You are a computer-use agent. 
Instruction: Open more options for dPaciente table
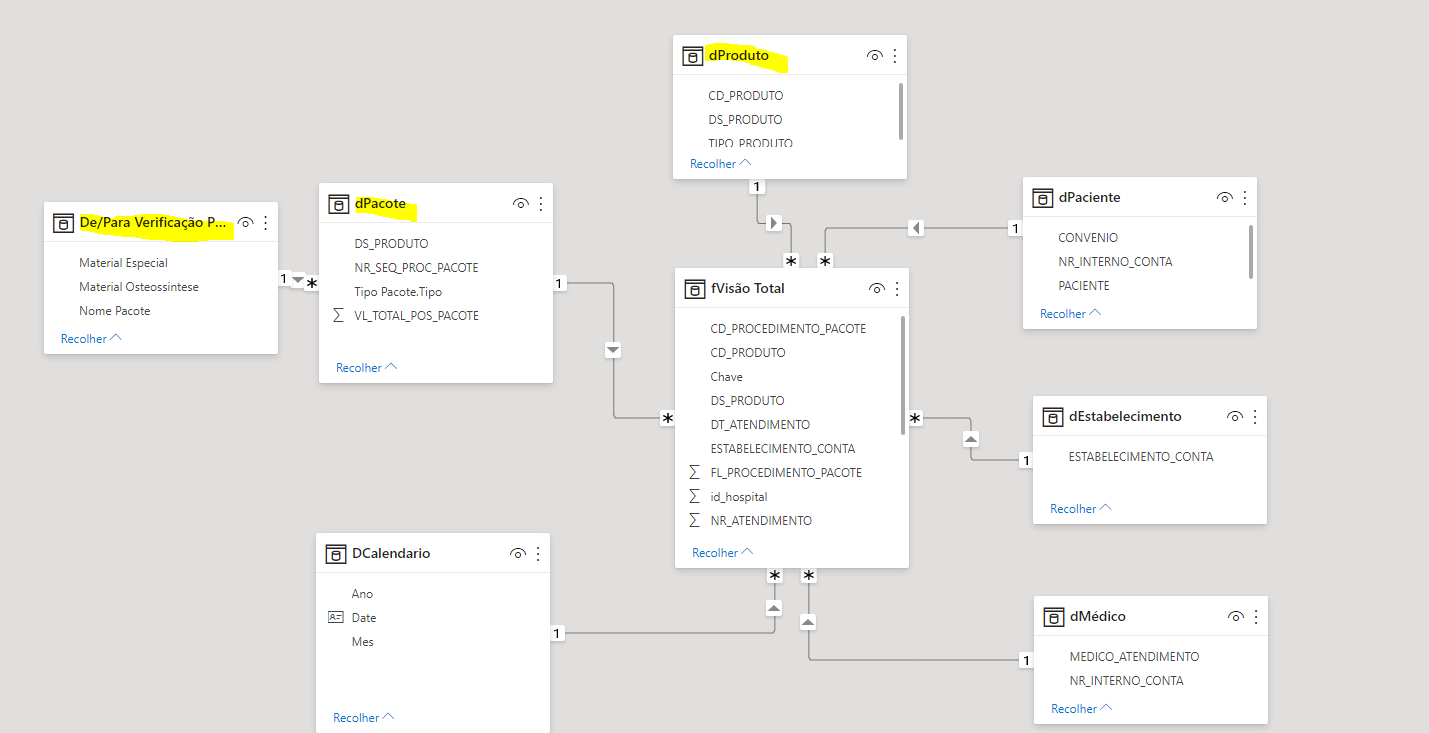coord(1245,198)
